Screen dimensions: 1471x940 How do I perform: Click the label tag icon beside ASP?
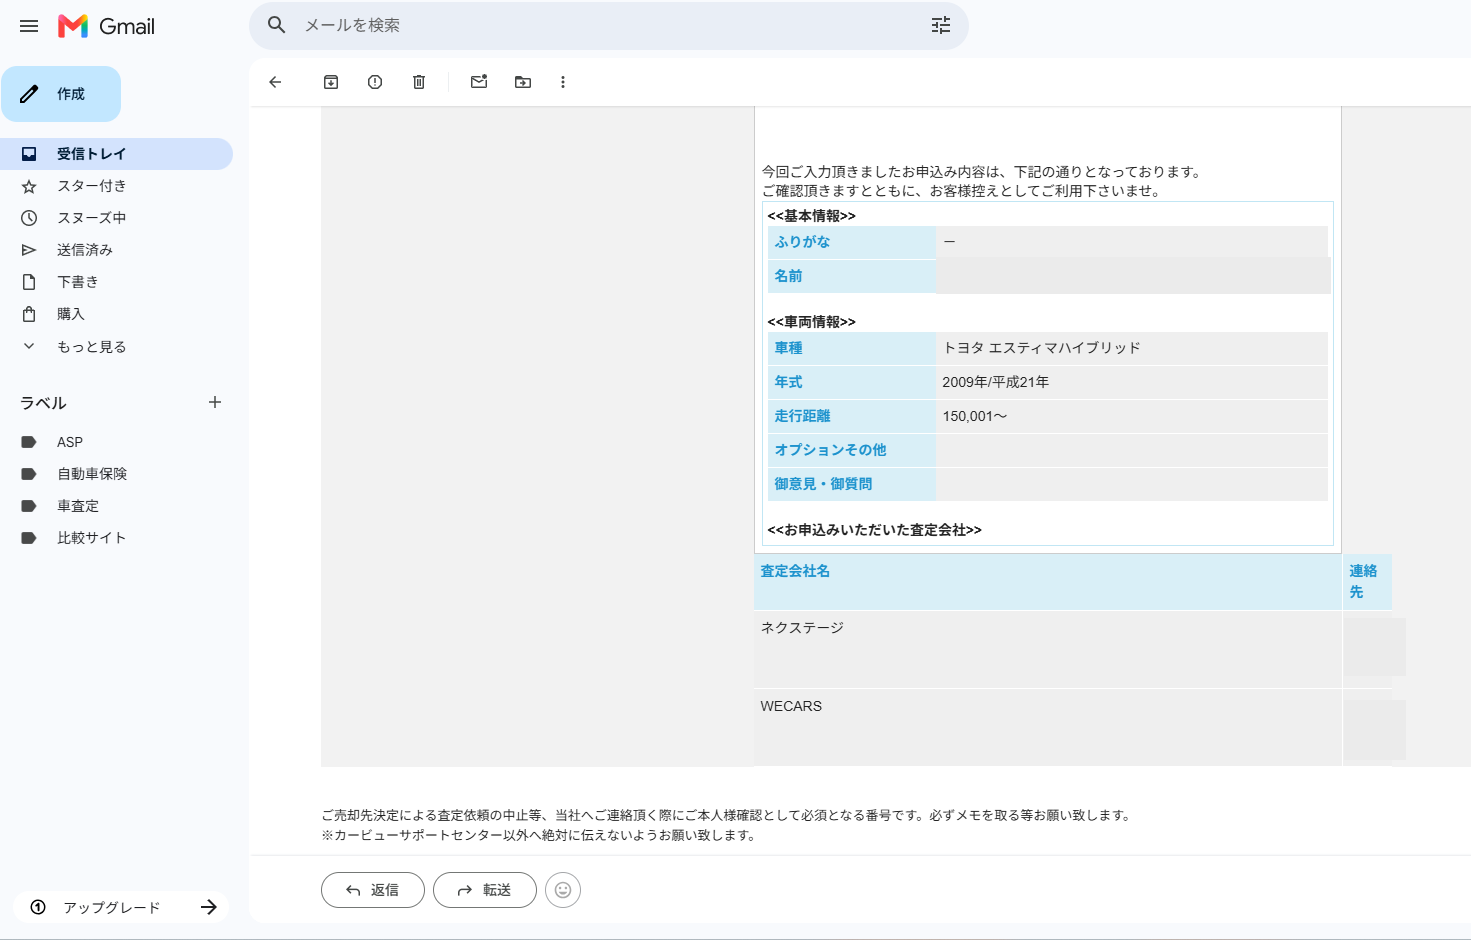29,442
